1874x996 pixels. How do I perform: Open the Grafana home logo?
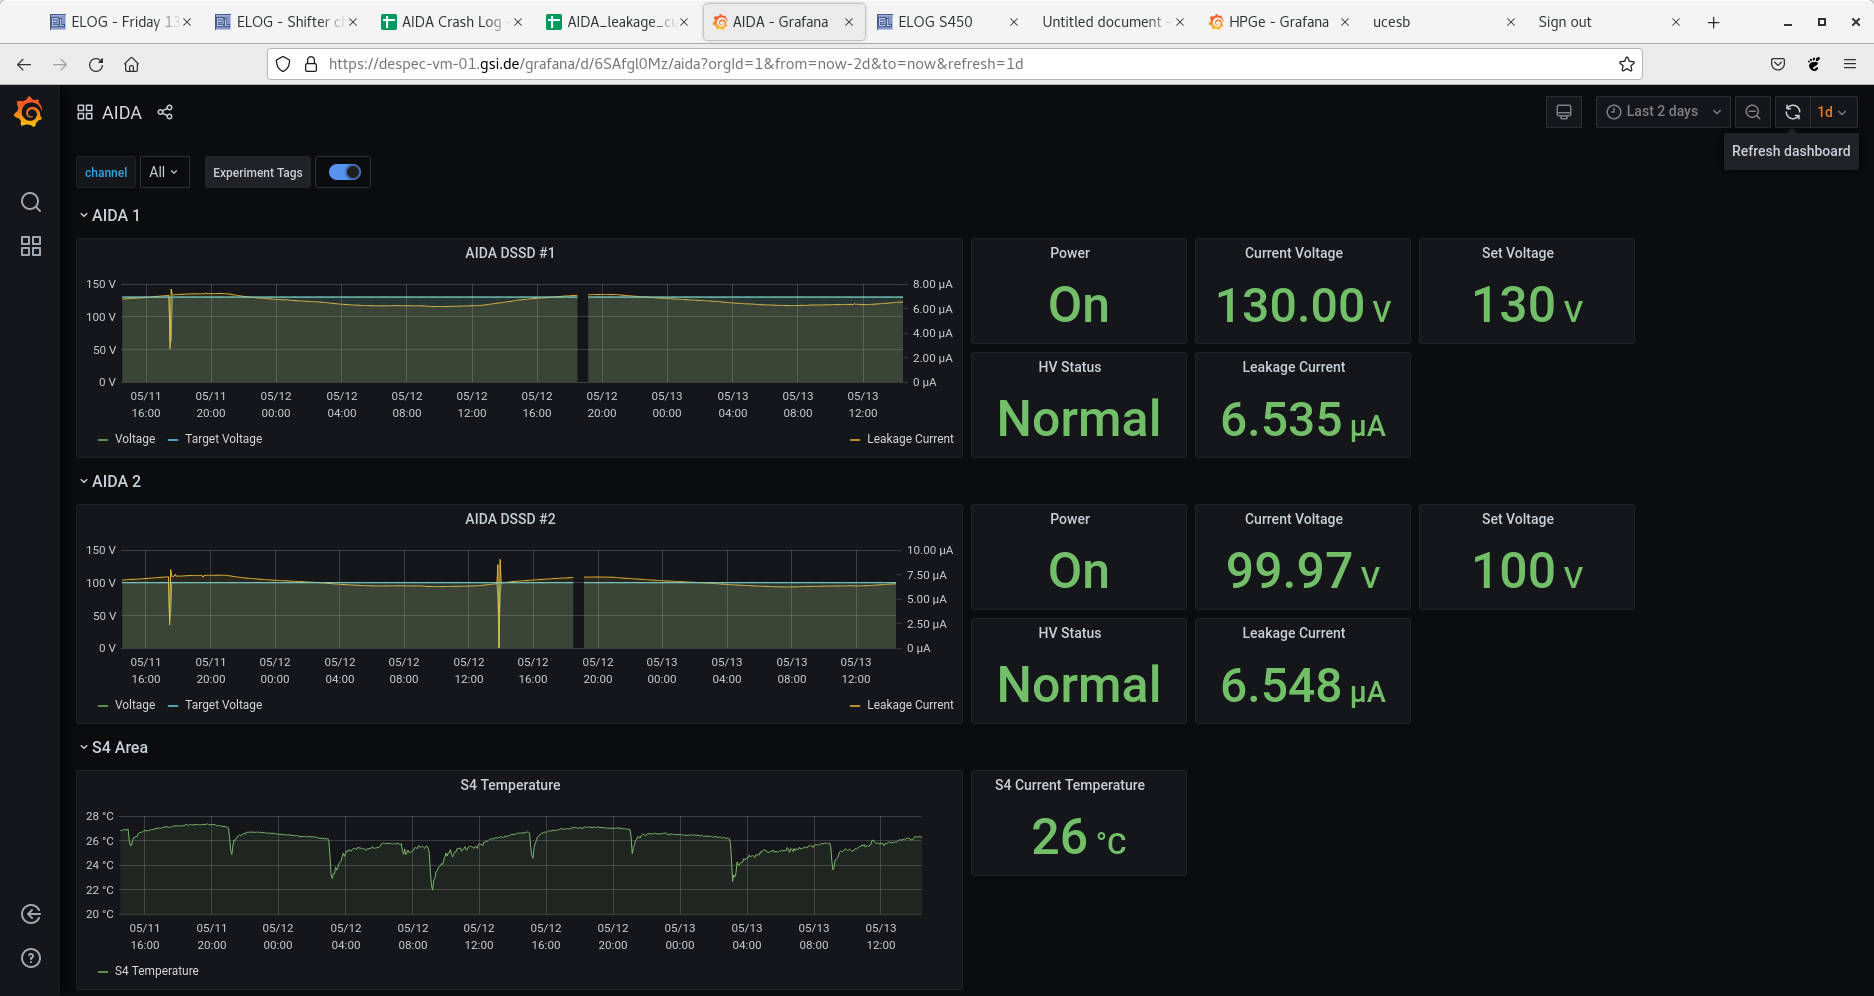[x=29, y=112]
